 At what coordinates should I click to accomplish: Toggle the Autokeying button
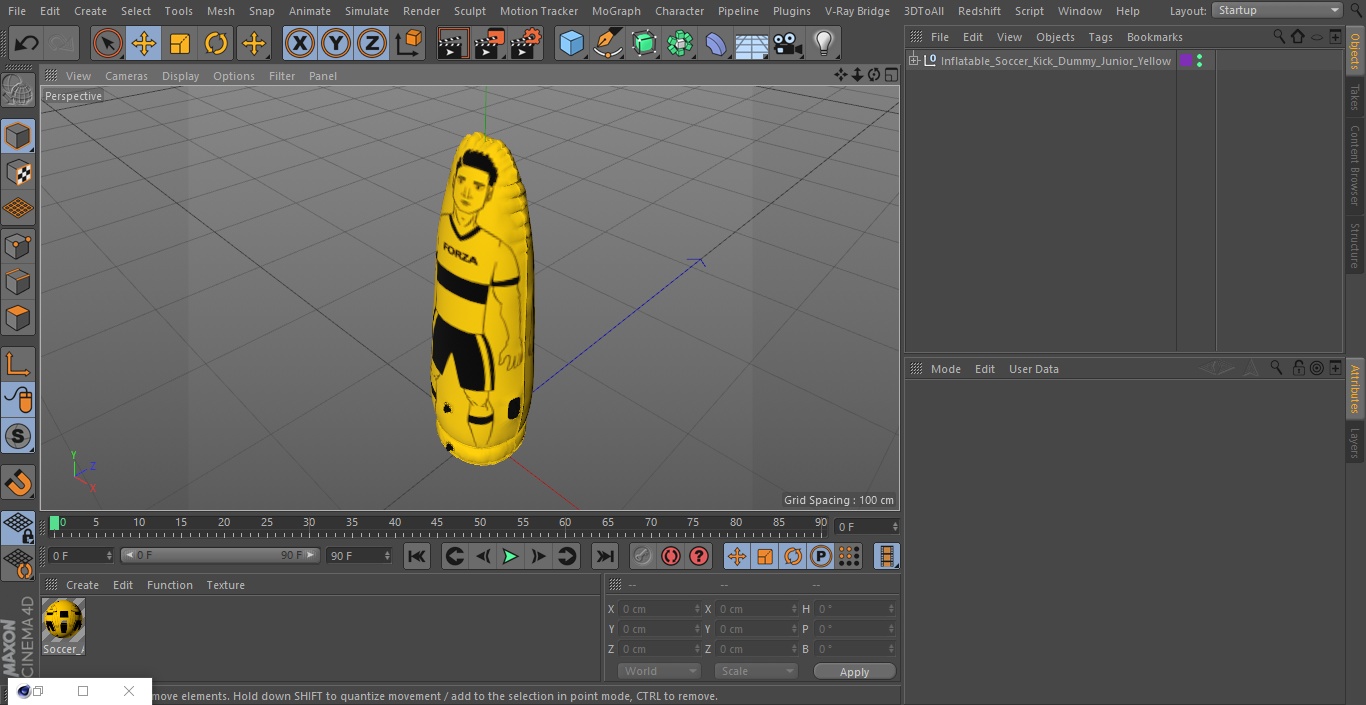pyautogui.click(x=671, y=556)
